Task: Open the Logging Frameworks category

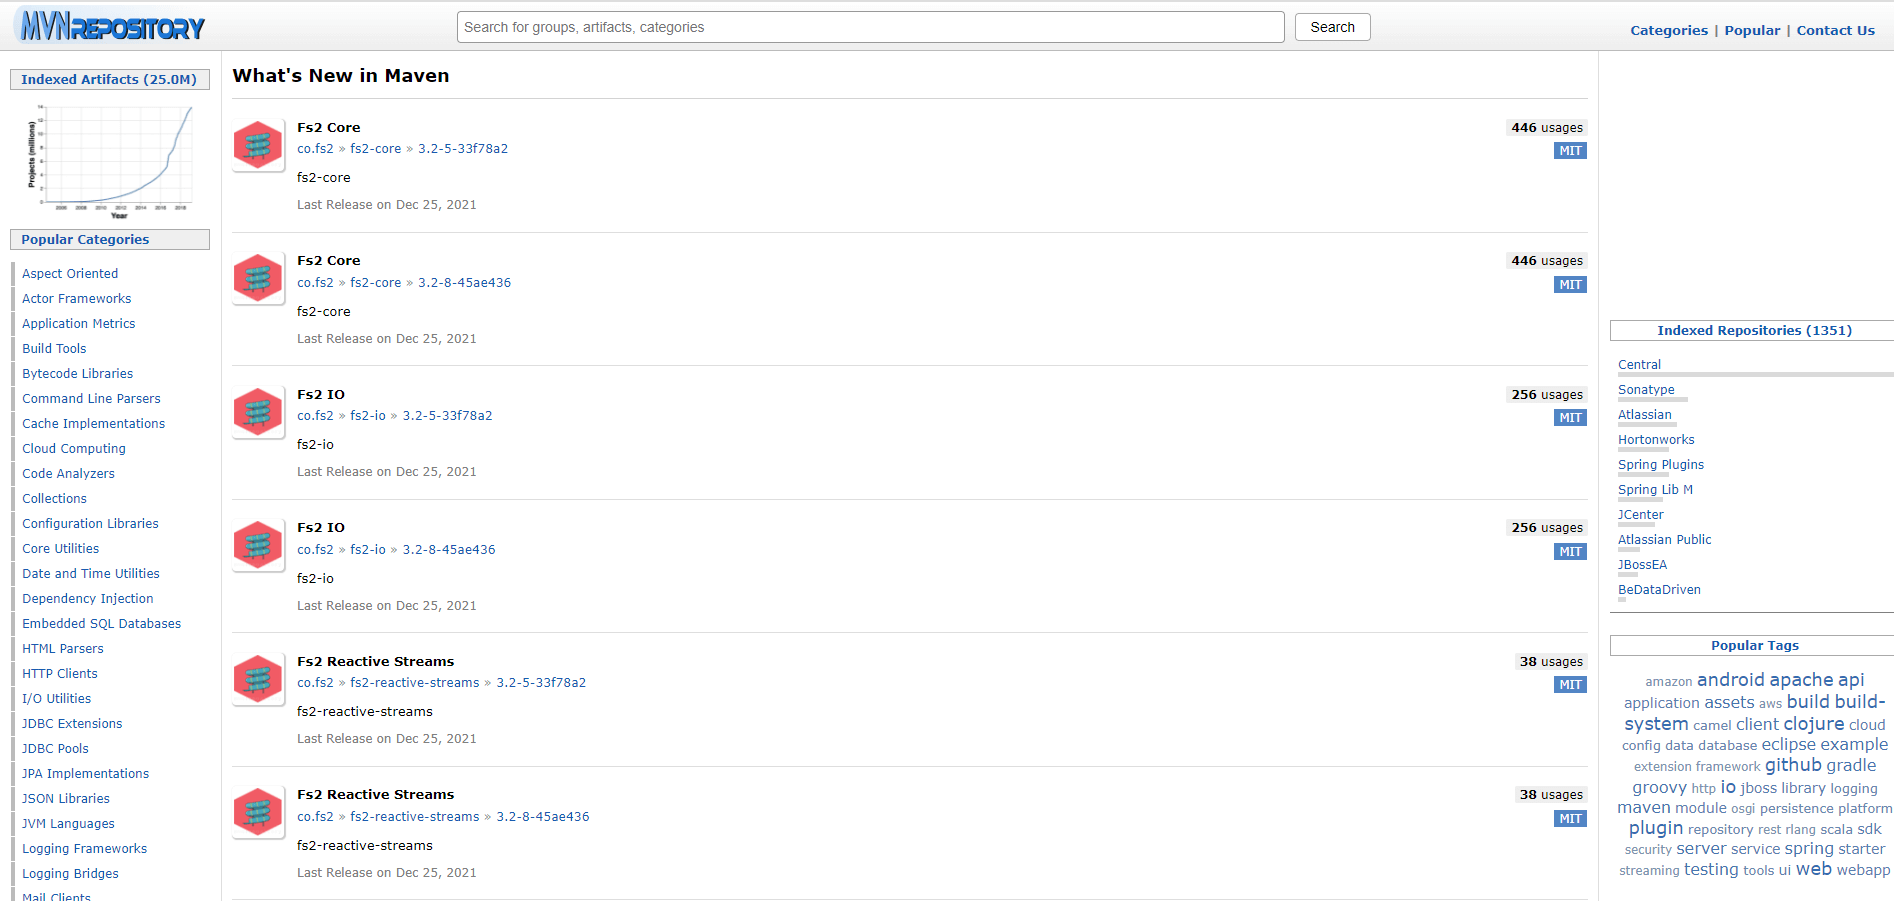Action: (85, 848)
